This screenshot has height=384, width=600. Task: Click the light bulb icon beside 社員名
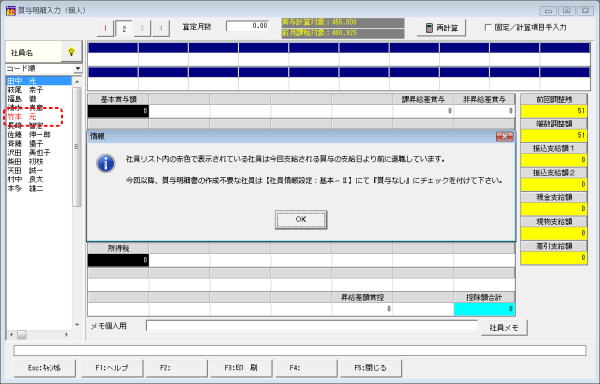pos(71,52)
